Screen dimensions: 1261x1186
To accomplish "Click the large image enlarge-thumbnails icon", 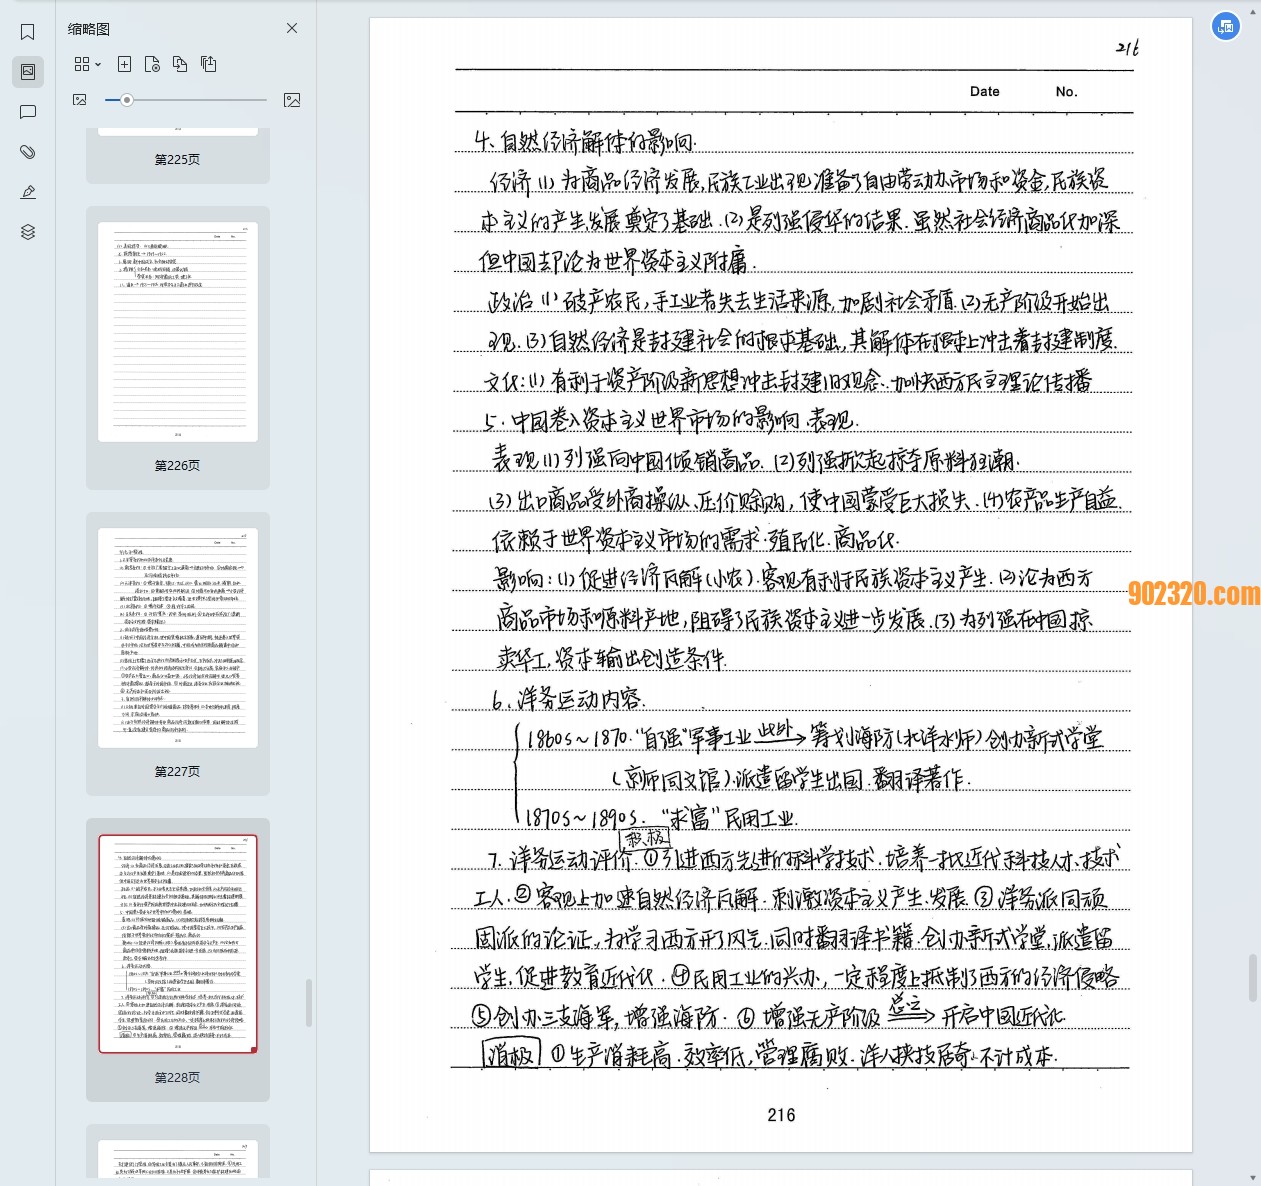I will tap(292, 100).
